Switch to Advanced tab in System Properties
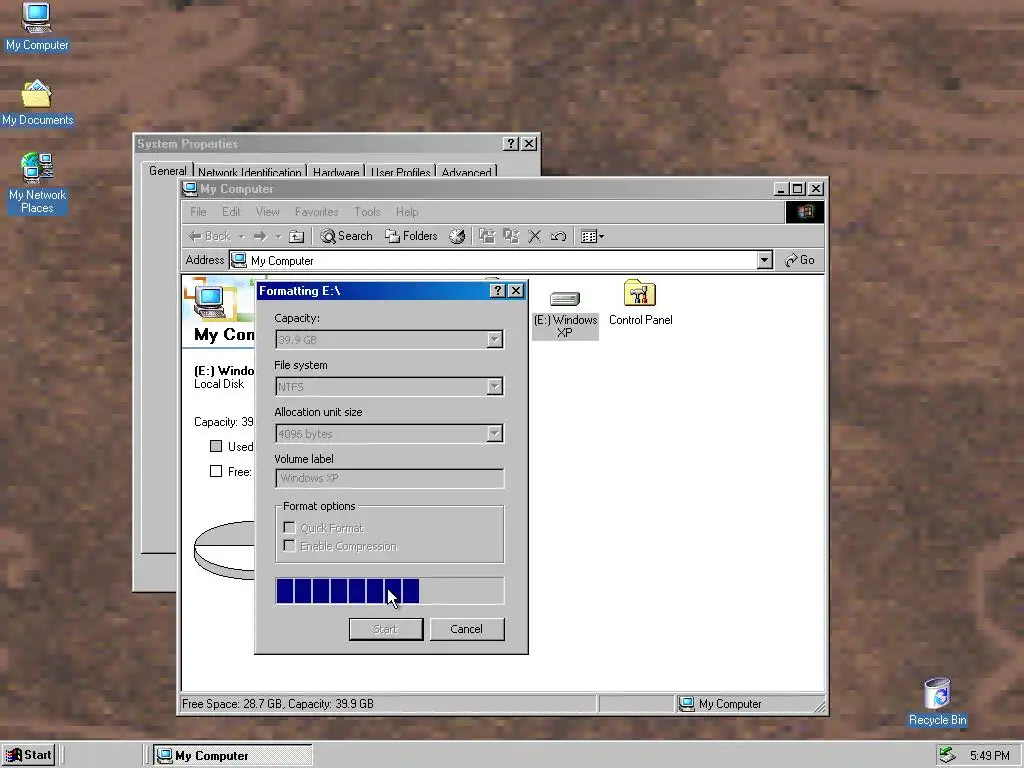 tap(466, 172)
